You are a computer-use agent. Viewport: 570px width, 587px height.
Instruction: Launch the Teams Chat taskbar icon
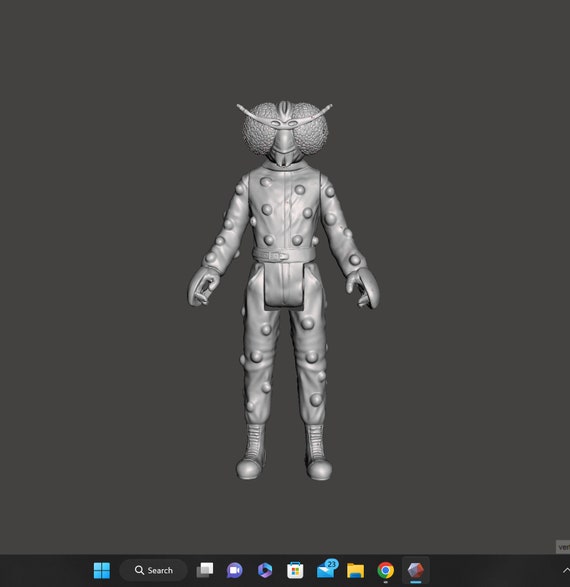coord(235,571)
